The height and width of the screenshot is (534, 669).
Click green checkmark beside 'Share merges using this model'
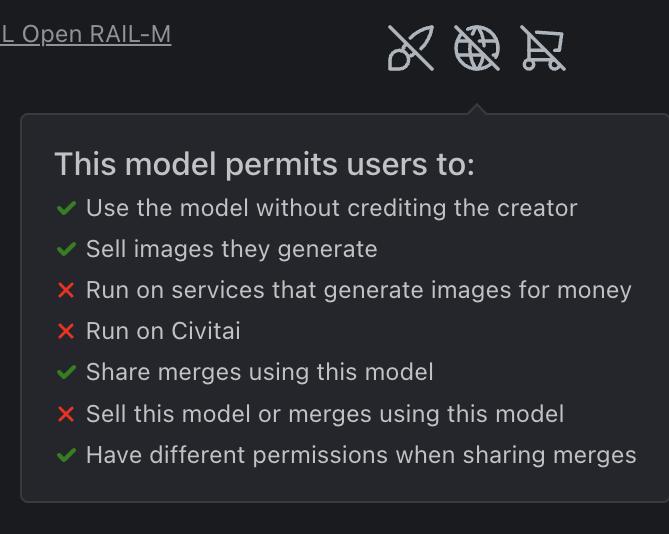pos(67,372)
